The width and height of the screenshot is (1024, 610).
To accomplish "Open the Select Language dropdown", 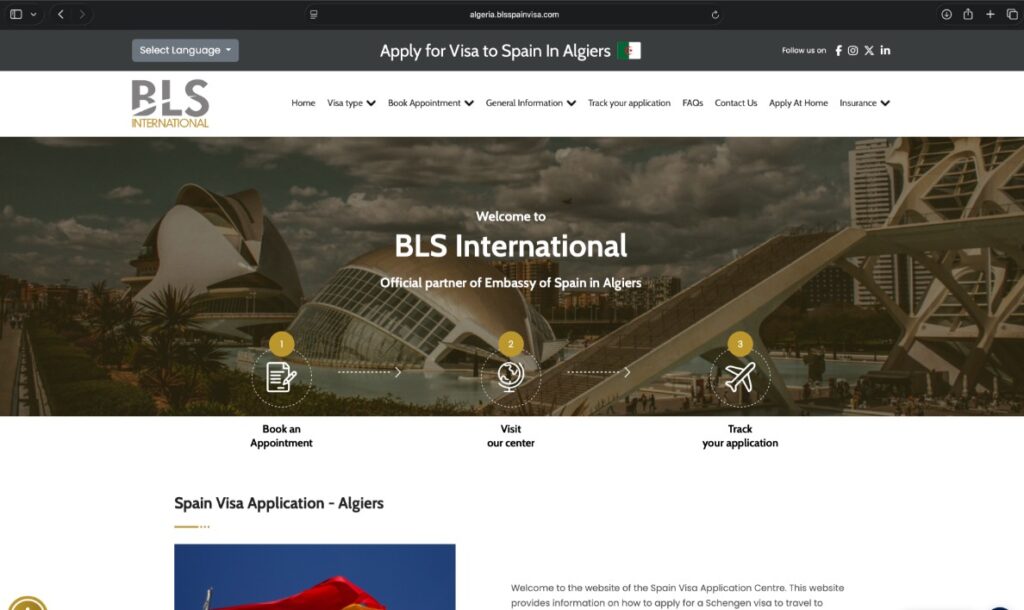I will pyautogui.click(x=185, y=50).
